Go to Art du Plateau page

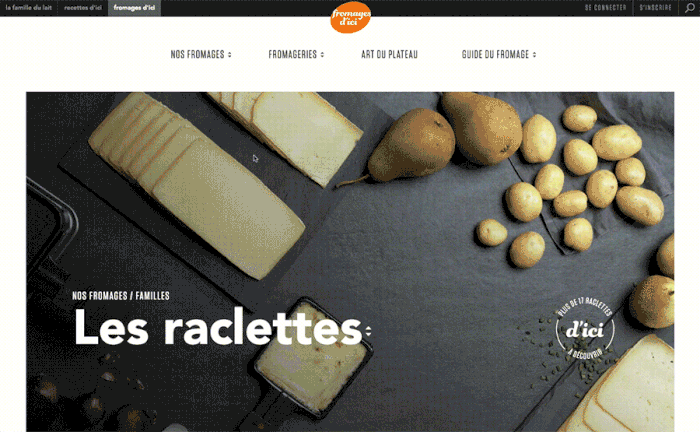pos(389,54)
